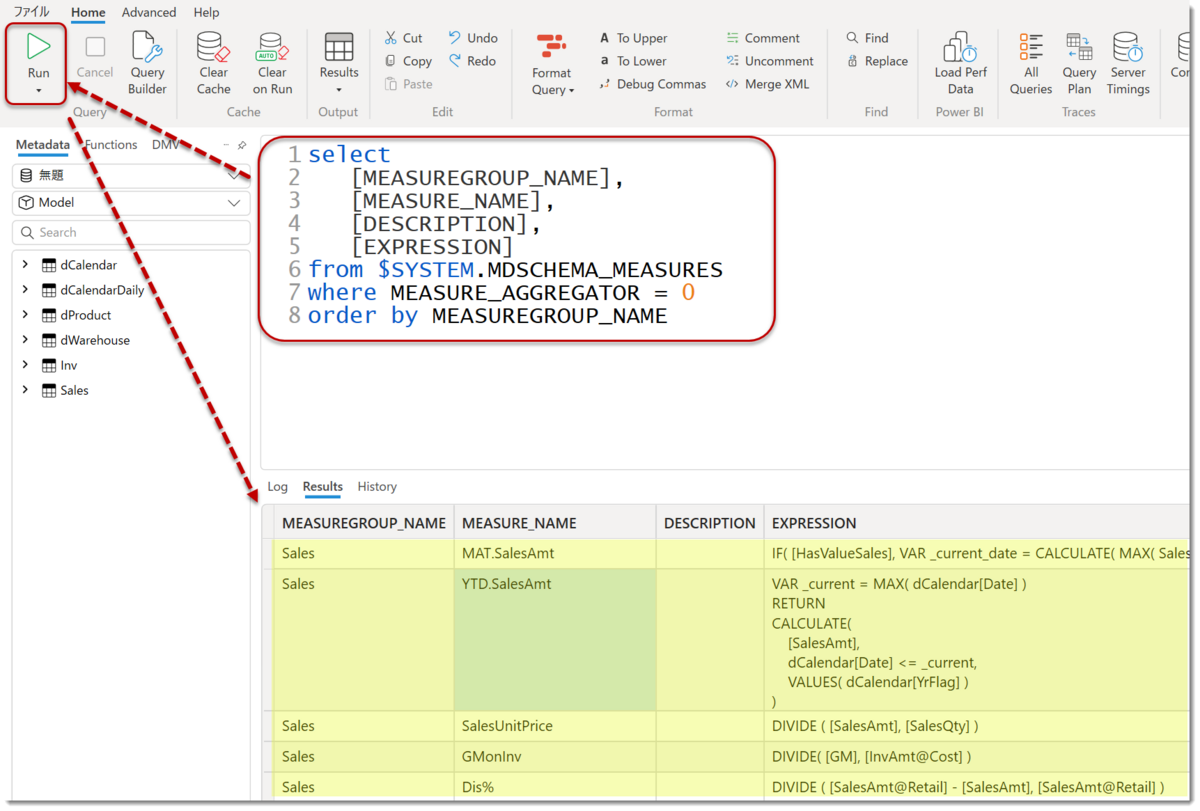Click Clear Cache
The height and width of the screenshot is (811, 1200).
pos(213,62)
